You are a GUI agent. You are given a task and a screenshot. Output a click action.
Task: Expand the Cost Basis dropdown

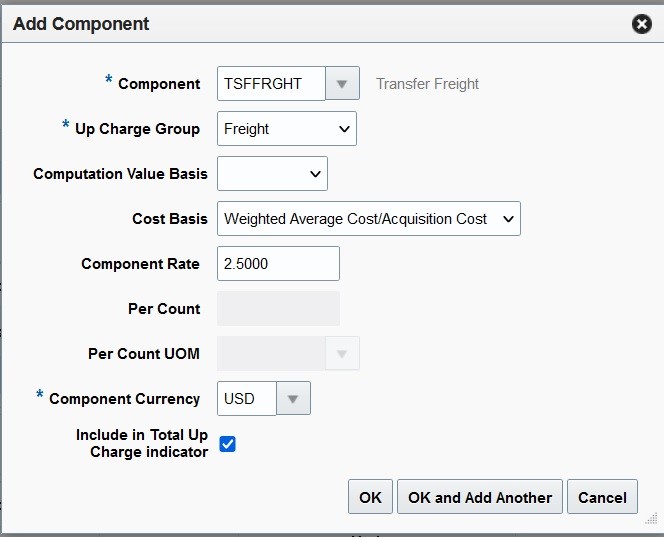pyautogui.click(x=368, y=219)
